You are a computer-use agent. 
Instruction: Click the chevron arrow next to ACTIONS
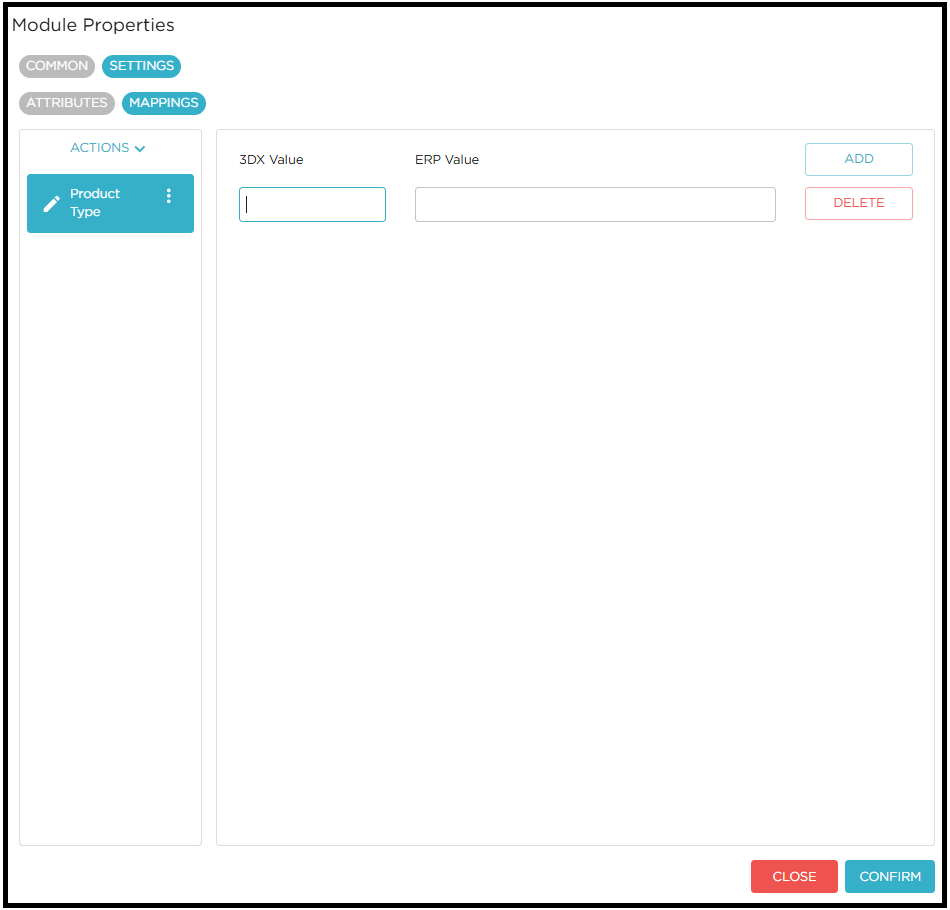click(140, 149)
